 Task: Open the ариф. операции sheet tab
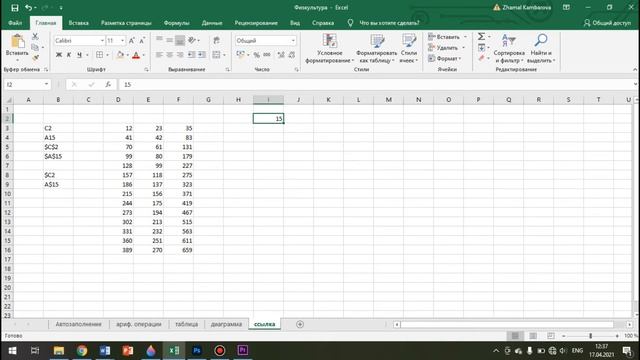point(139,324)
